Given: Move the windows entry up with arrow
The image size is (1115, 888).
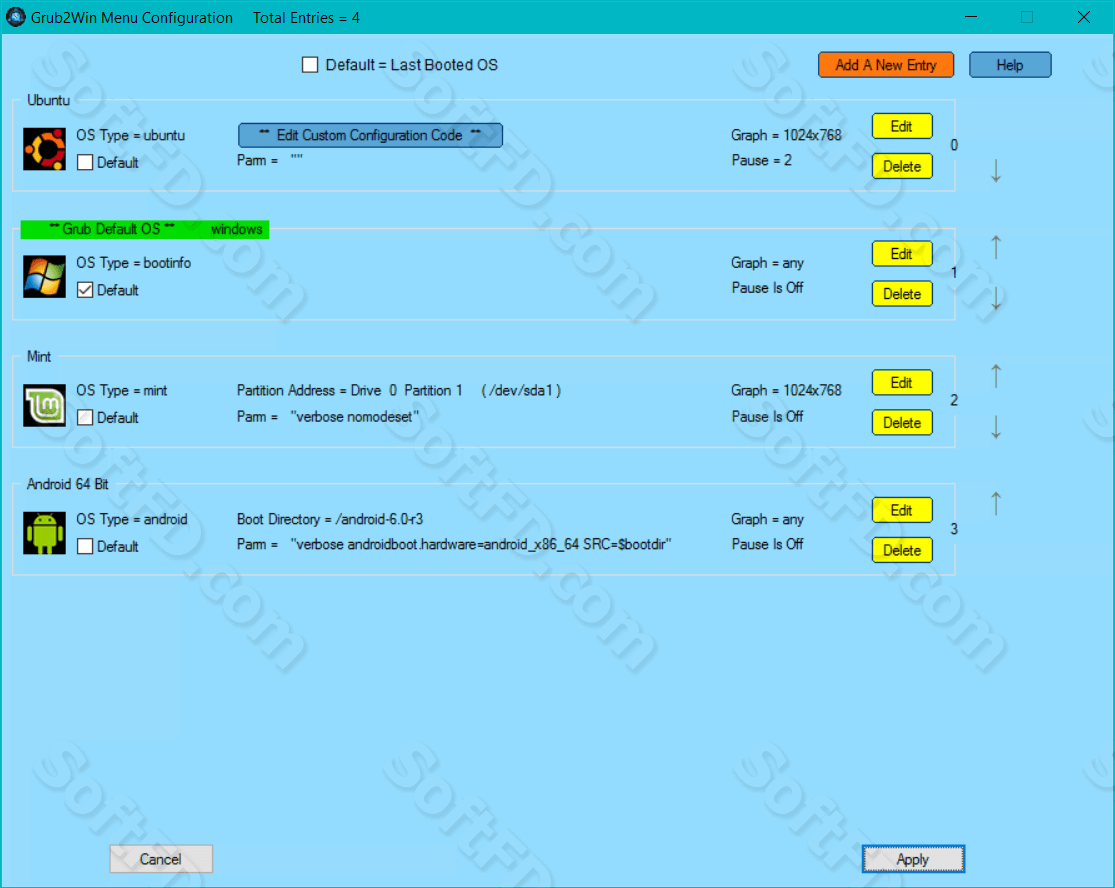Looking at the screenshot, I should (996, 247).
